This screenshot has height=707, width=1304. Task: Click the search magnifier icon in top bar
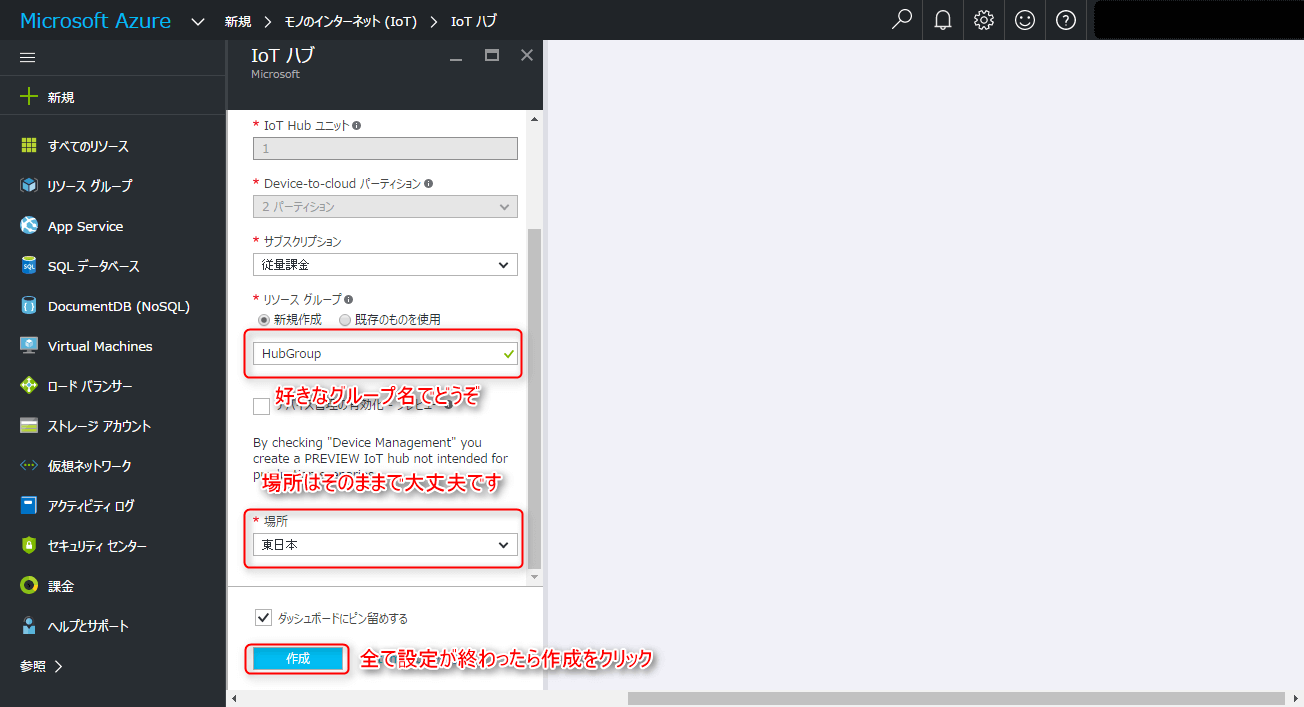[x=902, y=20]
